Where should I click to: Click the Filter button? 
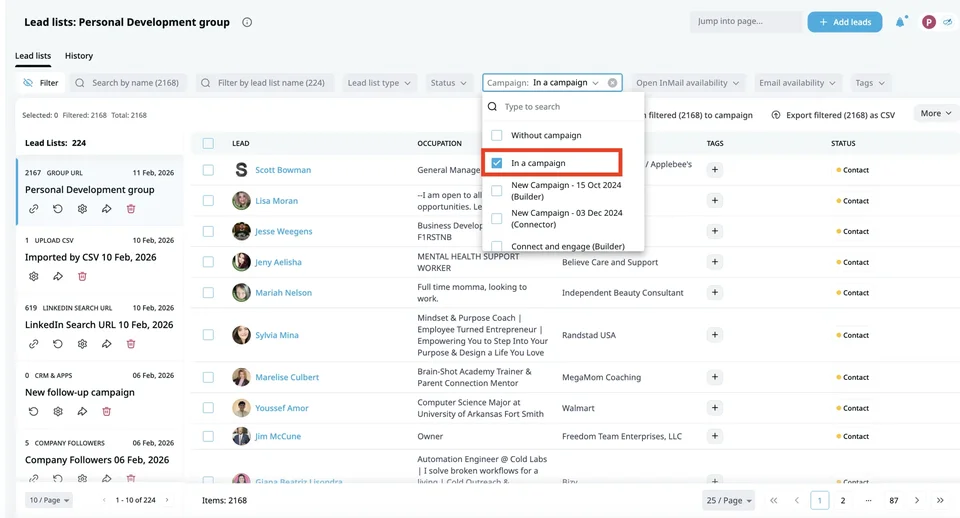pos(41,83)
